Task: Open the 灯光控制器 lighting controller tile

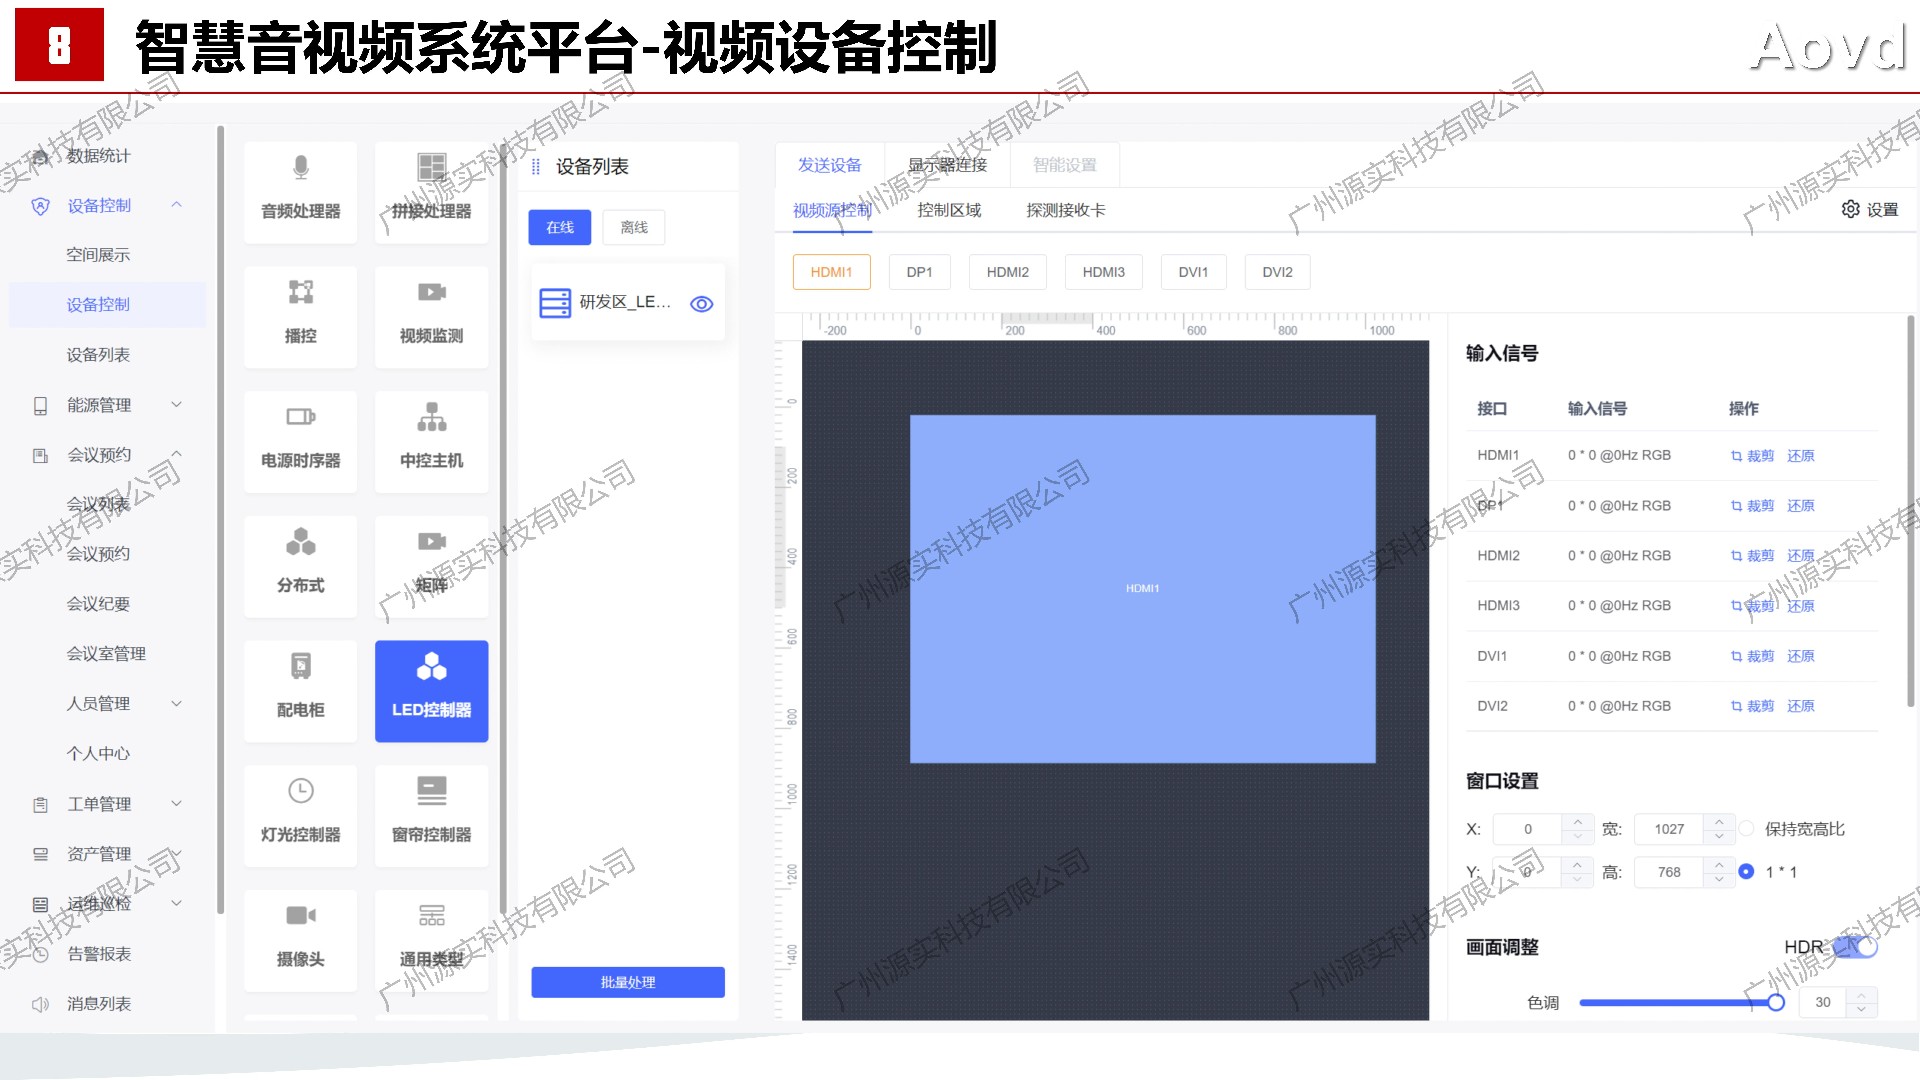Action: (x=300, y=814)
